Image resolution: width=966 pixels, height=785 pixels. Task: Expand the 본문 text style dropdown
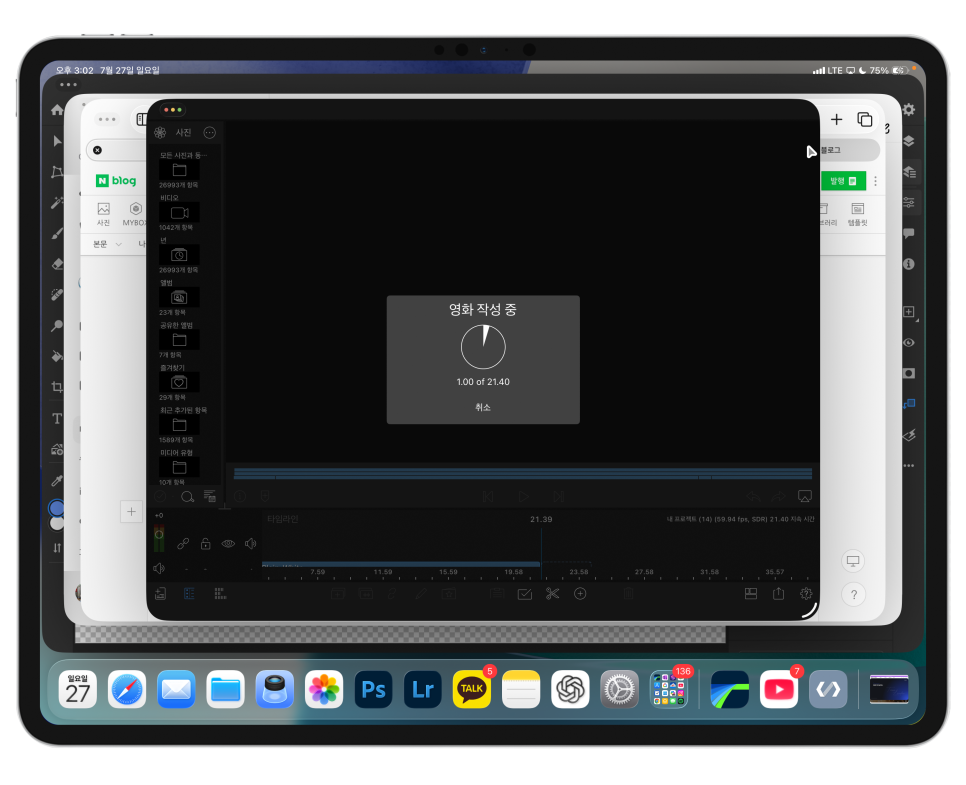tap(107, 244)
